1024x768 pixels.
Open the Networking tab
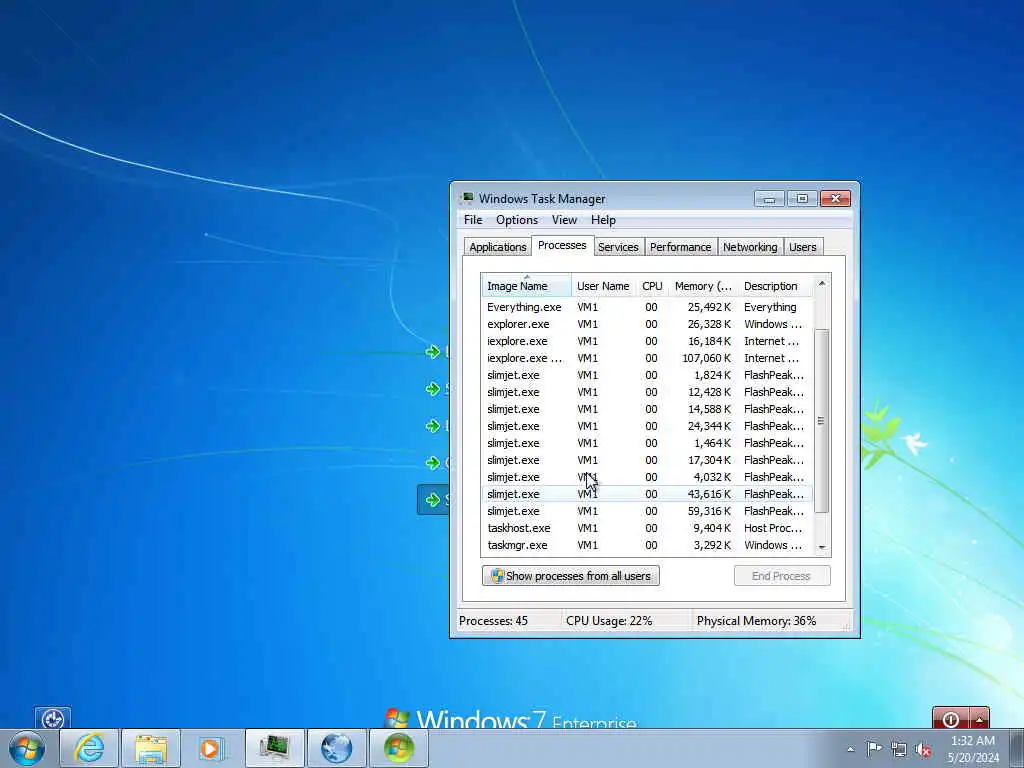750,247
